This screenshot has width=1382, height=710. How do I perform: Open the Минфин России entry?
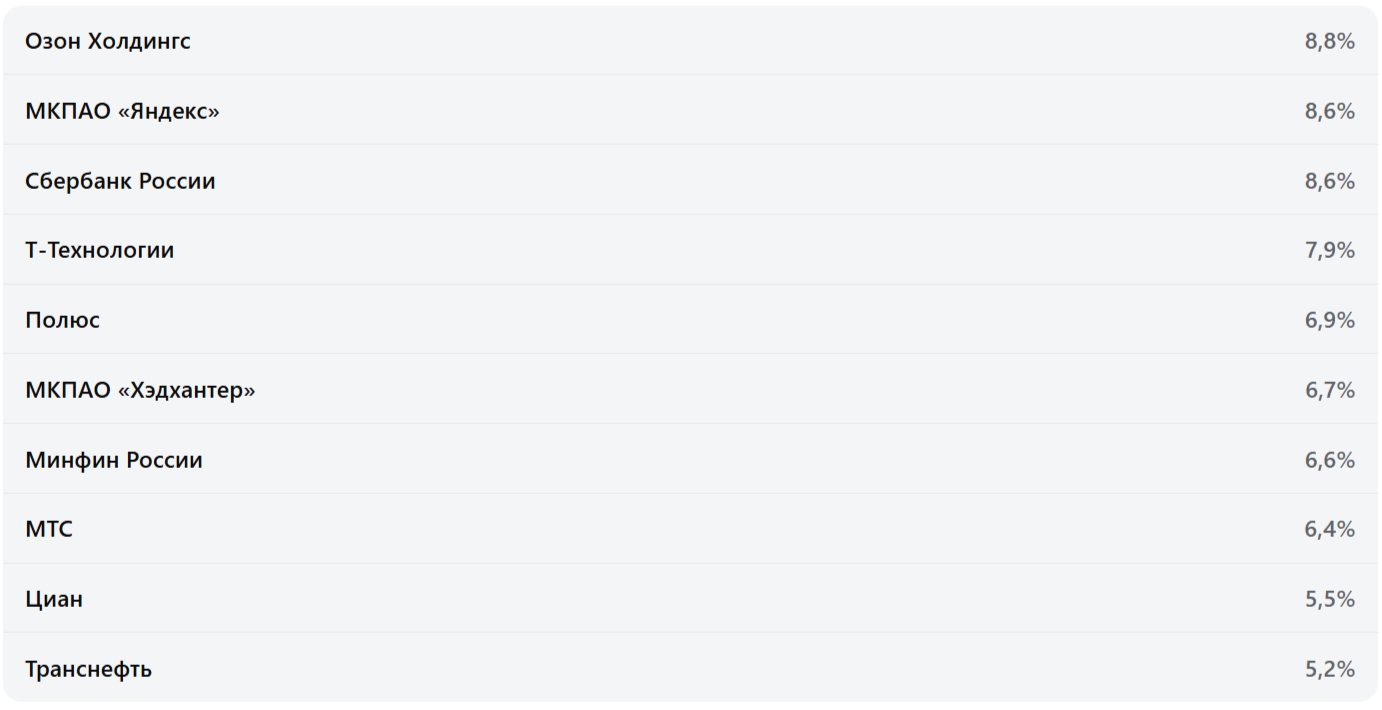pos(114,460)
